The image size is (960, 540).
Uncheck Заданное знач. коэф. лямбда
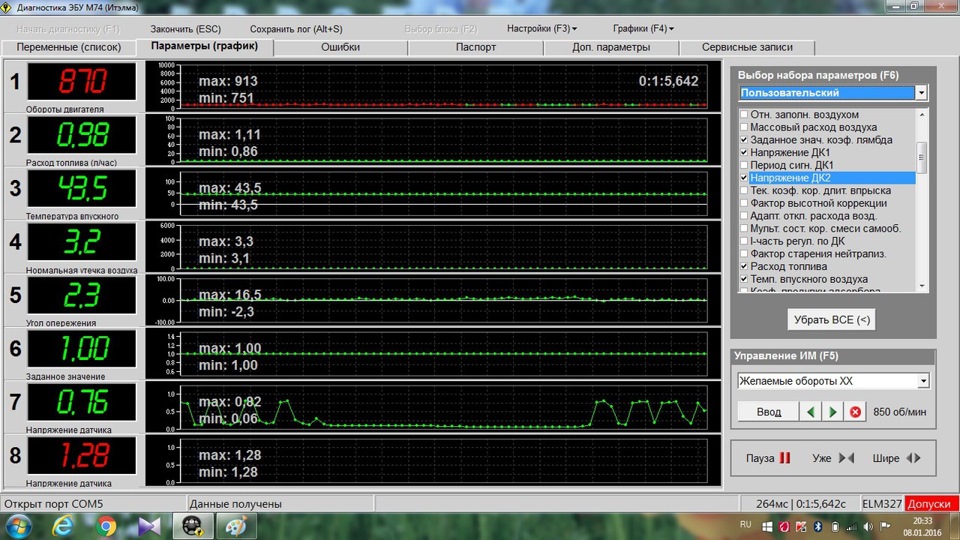tap(744, 140)
